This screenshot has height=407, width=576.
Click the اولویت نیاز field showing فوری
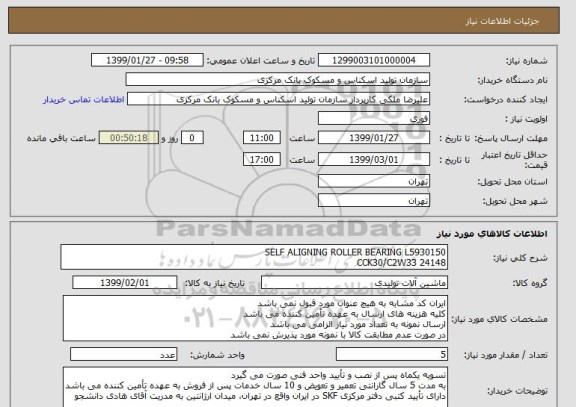374,119
